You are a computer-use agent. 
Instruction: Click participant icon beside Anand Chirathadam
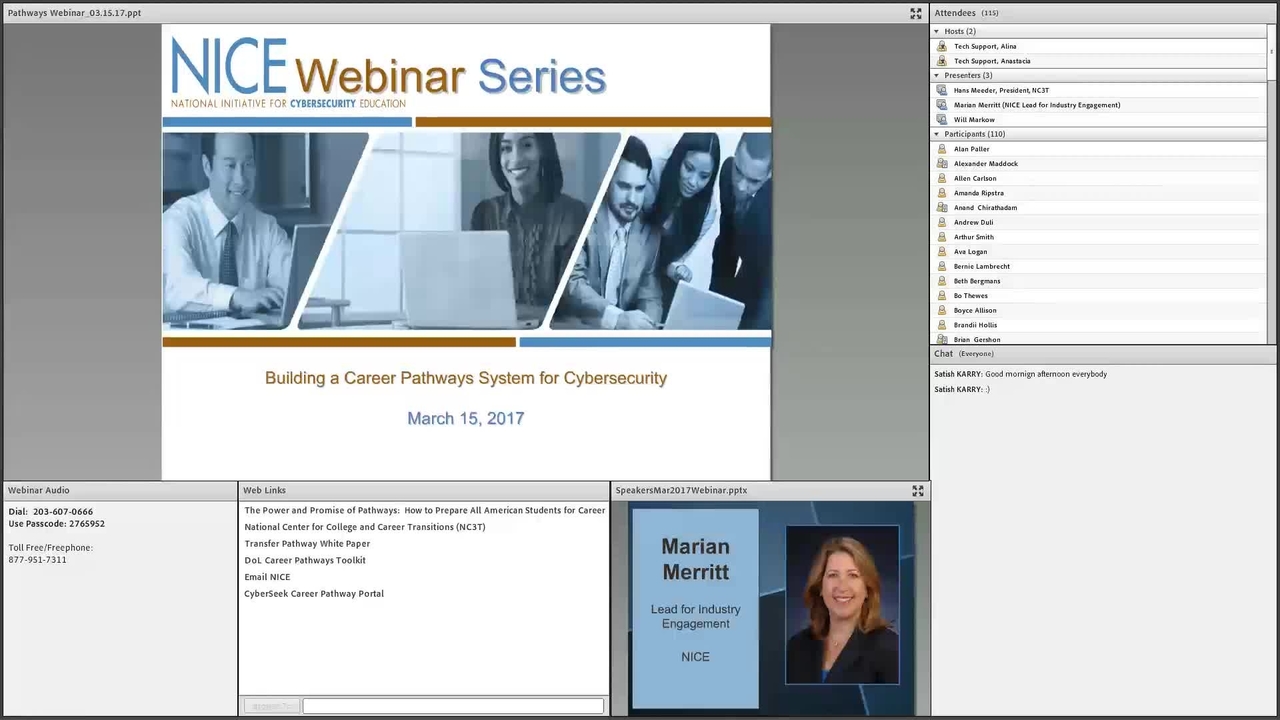click(941, 208)
